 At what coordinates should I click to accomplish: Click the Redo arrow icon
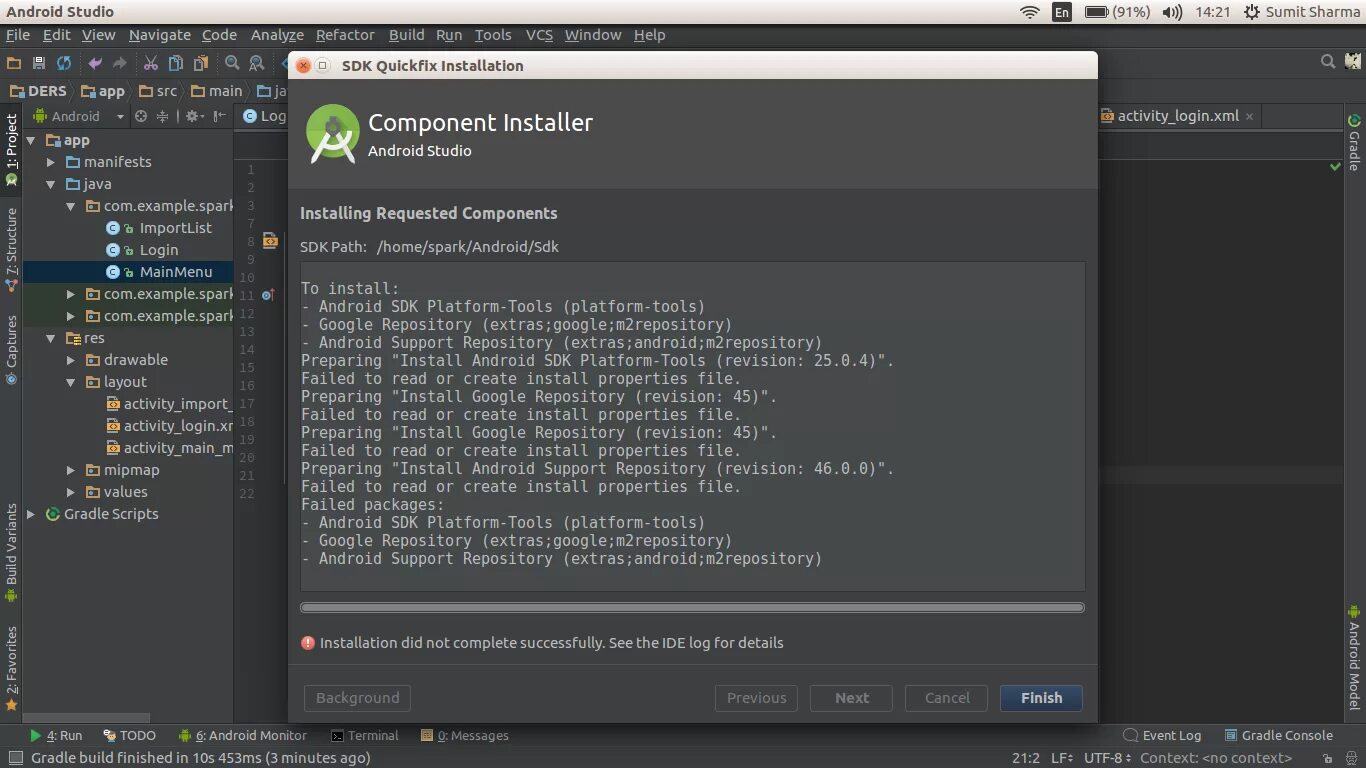click(120, 63)
